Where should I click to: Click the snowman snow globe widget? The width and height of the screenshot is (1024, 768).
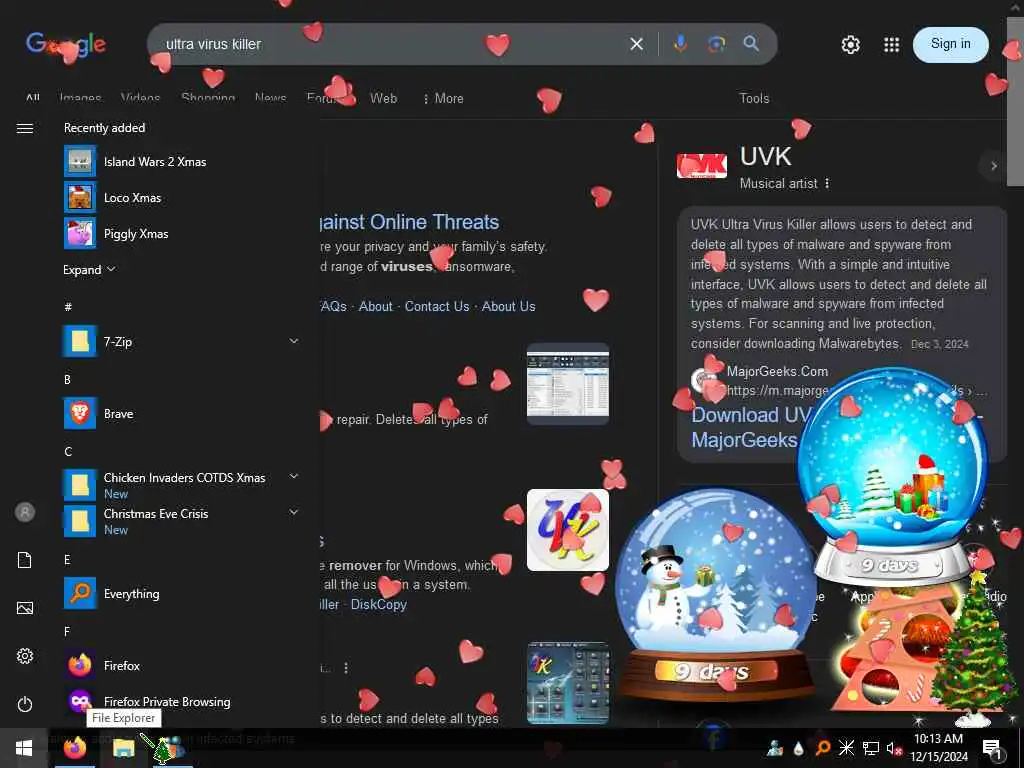pos(716,594)
